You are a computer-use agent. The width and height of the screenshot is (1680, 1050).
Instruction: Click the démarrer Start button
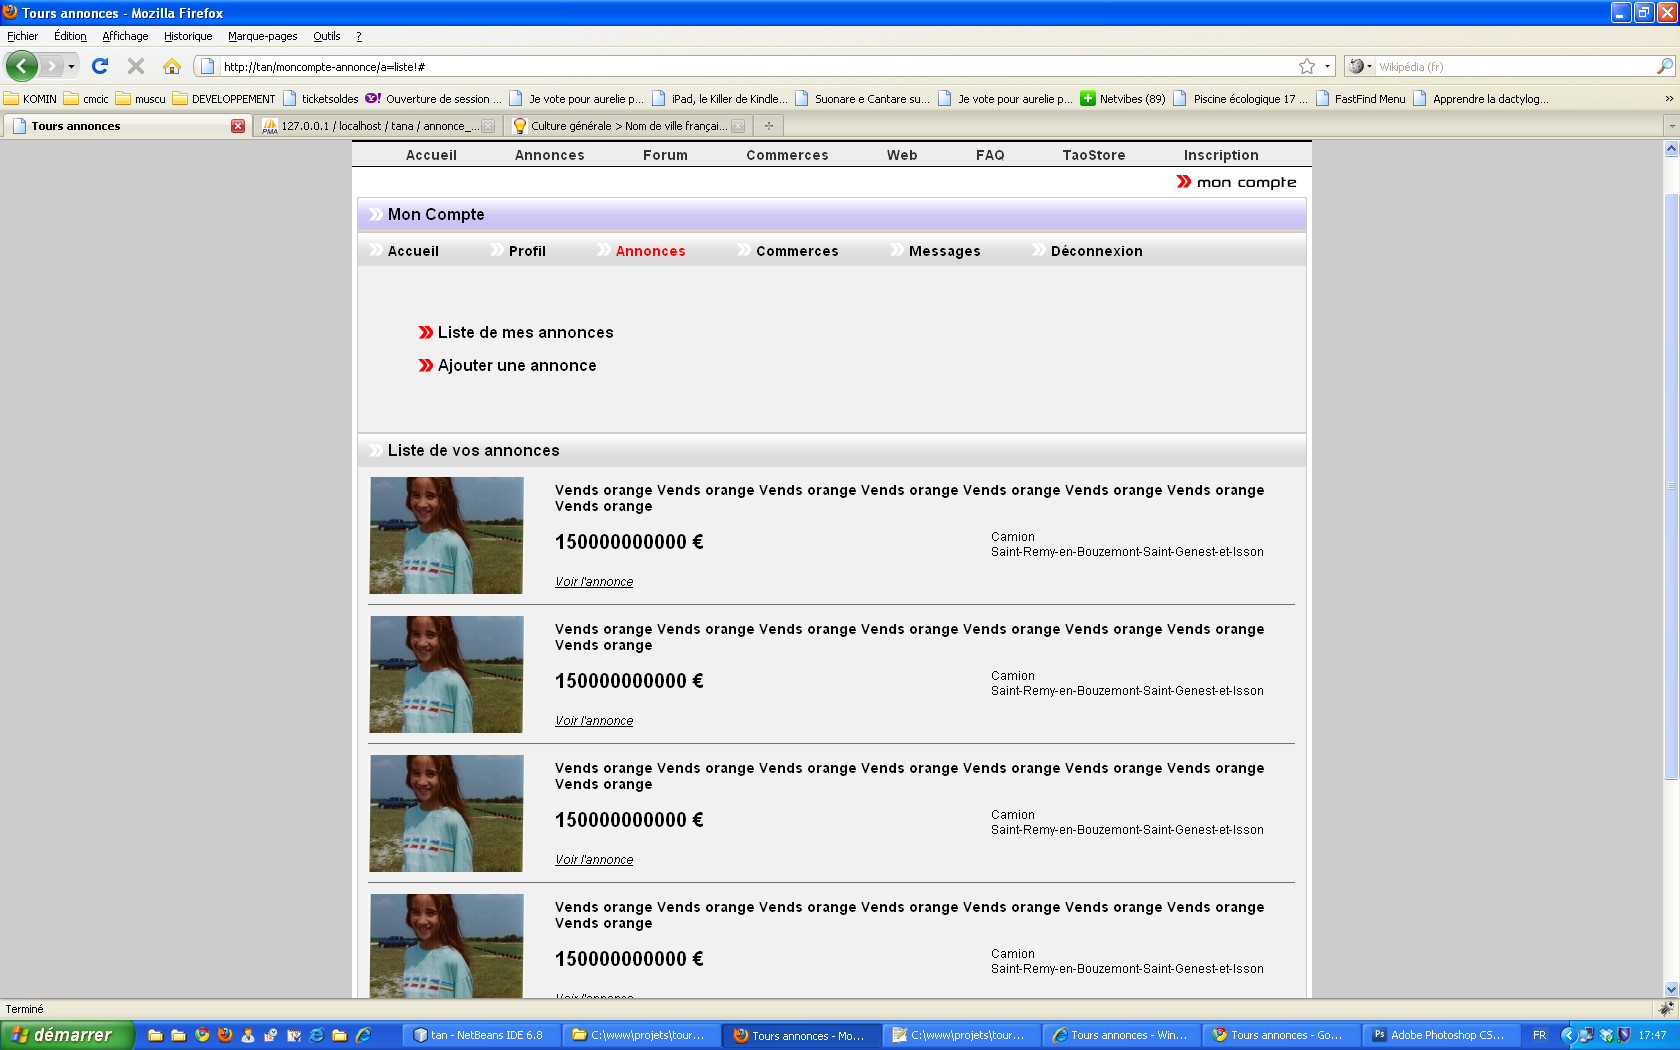[x=66, y=1035]
